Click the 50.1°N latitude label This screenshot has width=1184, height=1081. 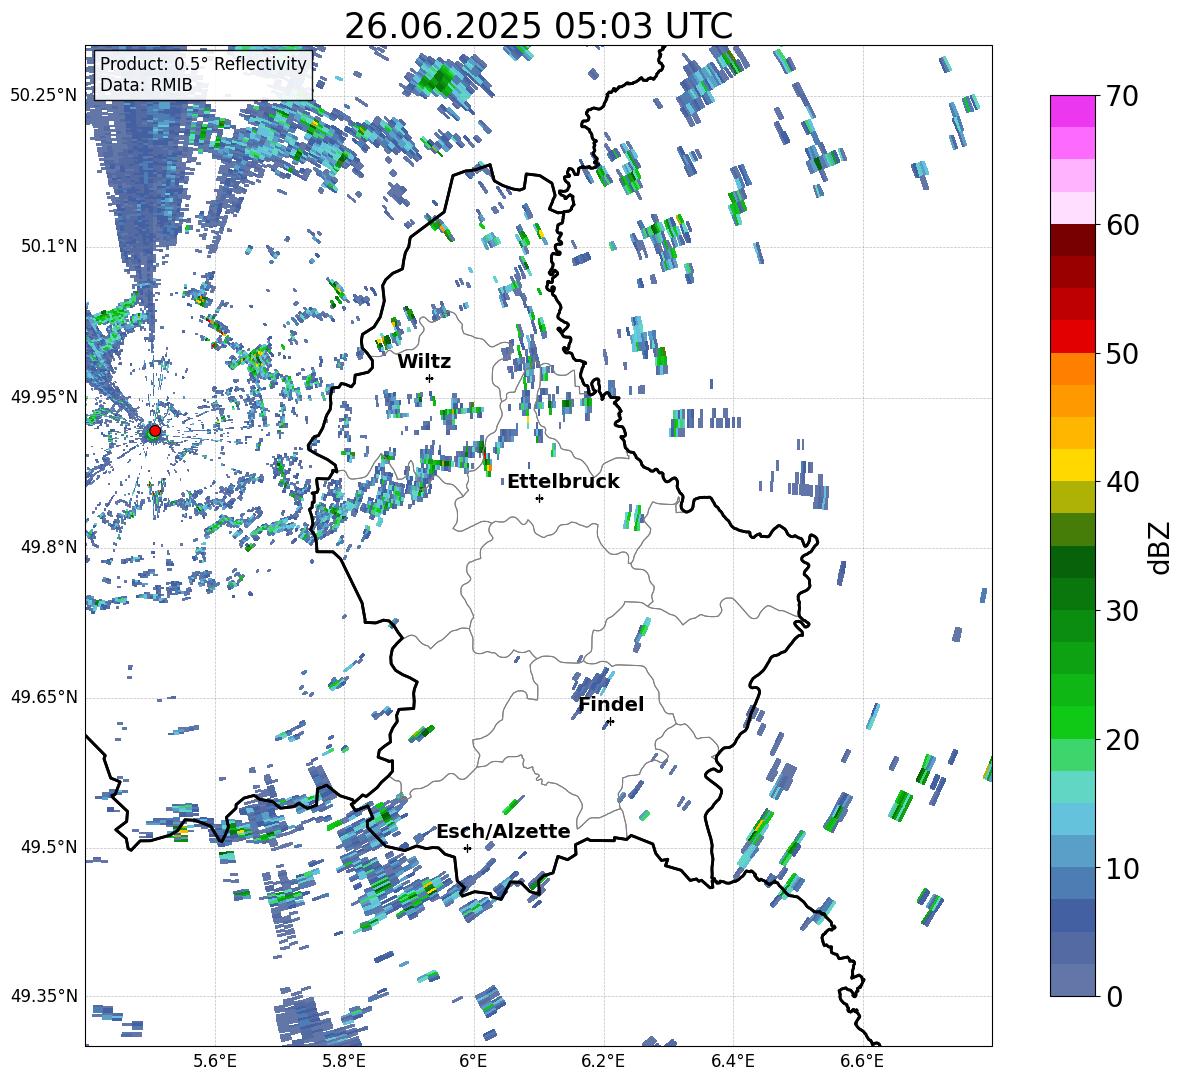(48, 246)
